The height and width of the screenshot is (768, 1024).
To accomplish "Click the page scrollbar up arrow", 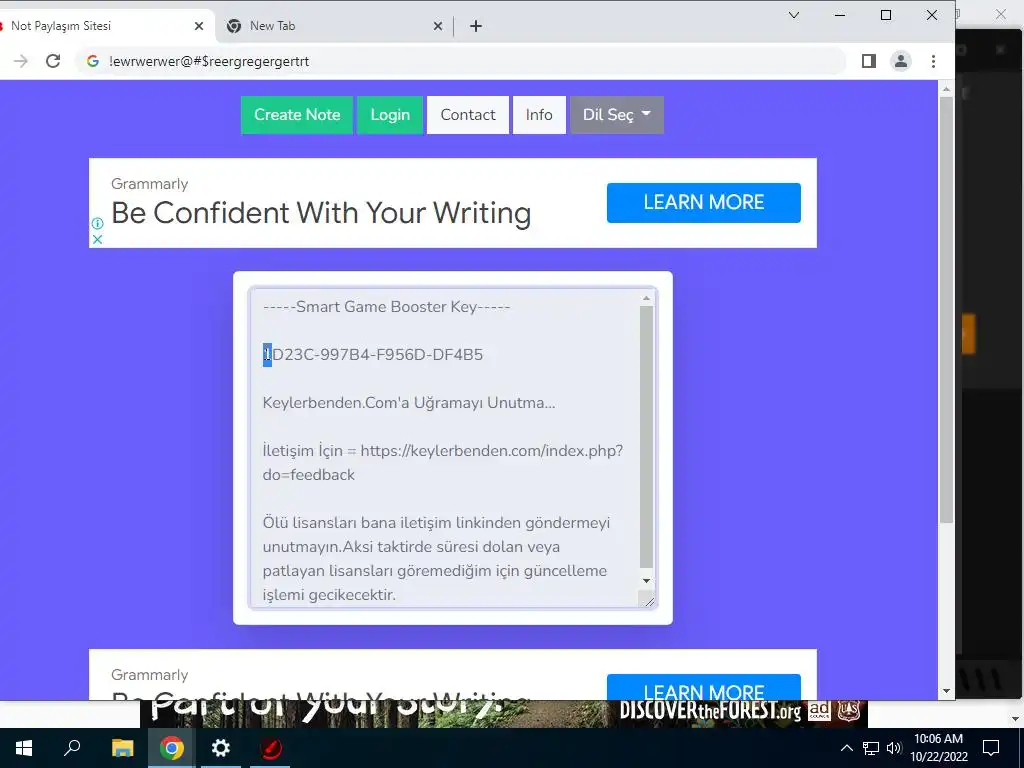I will click(946, 89).
